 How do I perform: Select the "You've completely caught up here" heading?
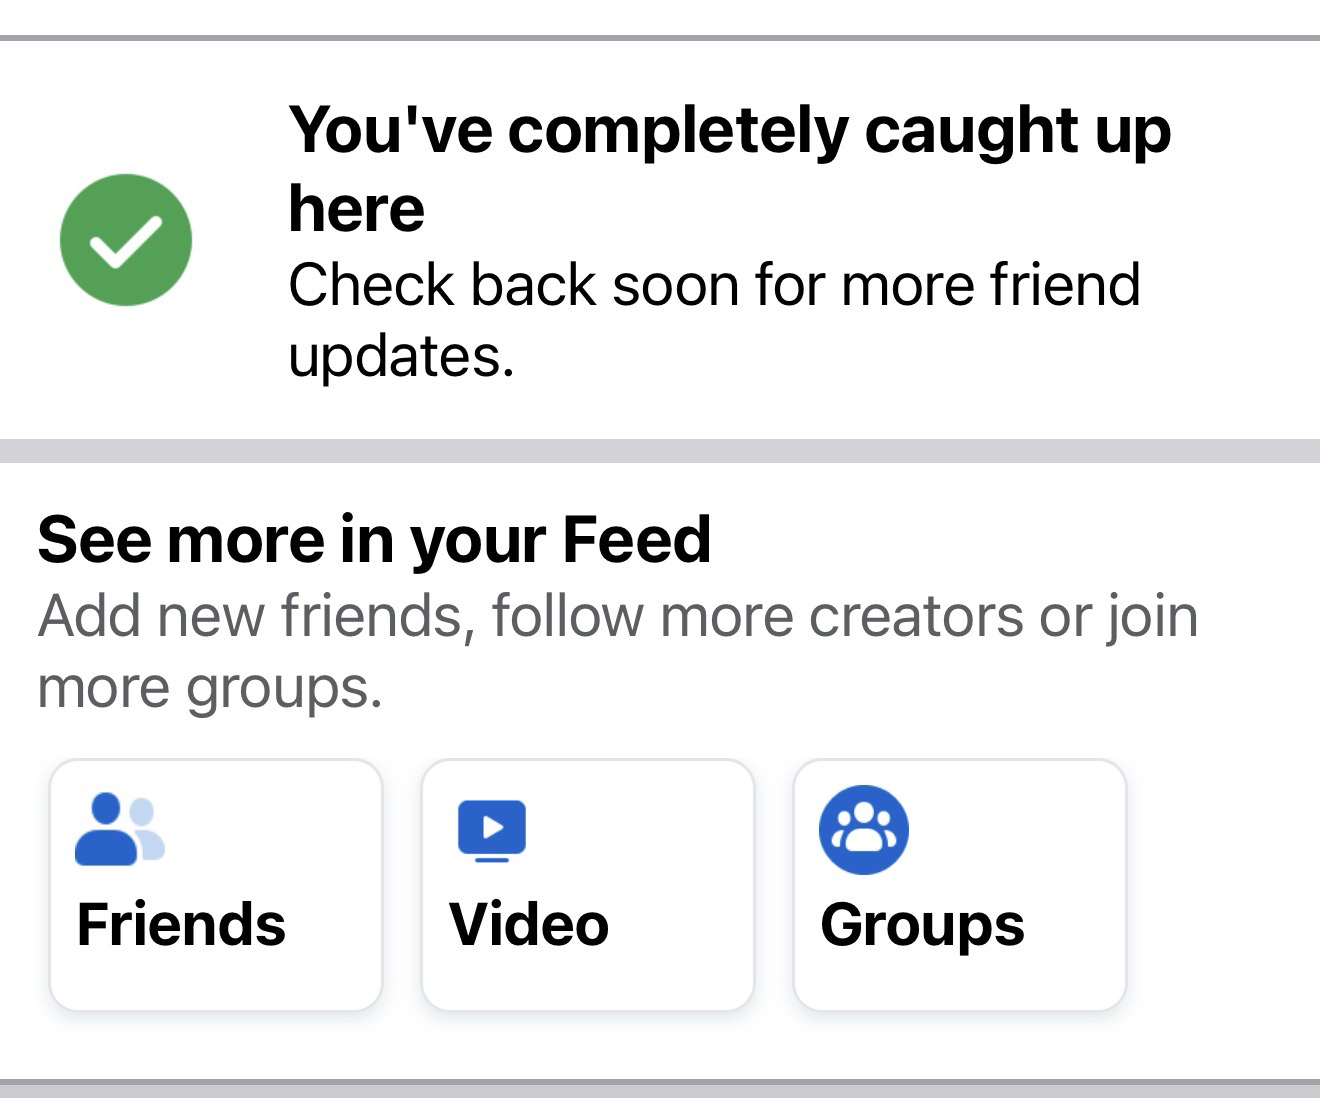tap(729, 131)
